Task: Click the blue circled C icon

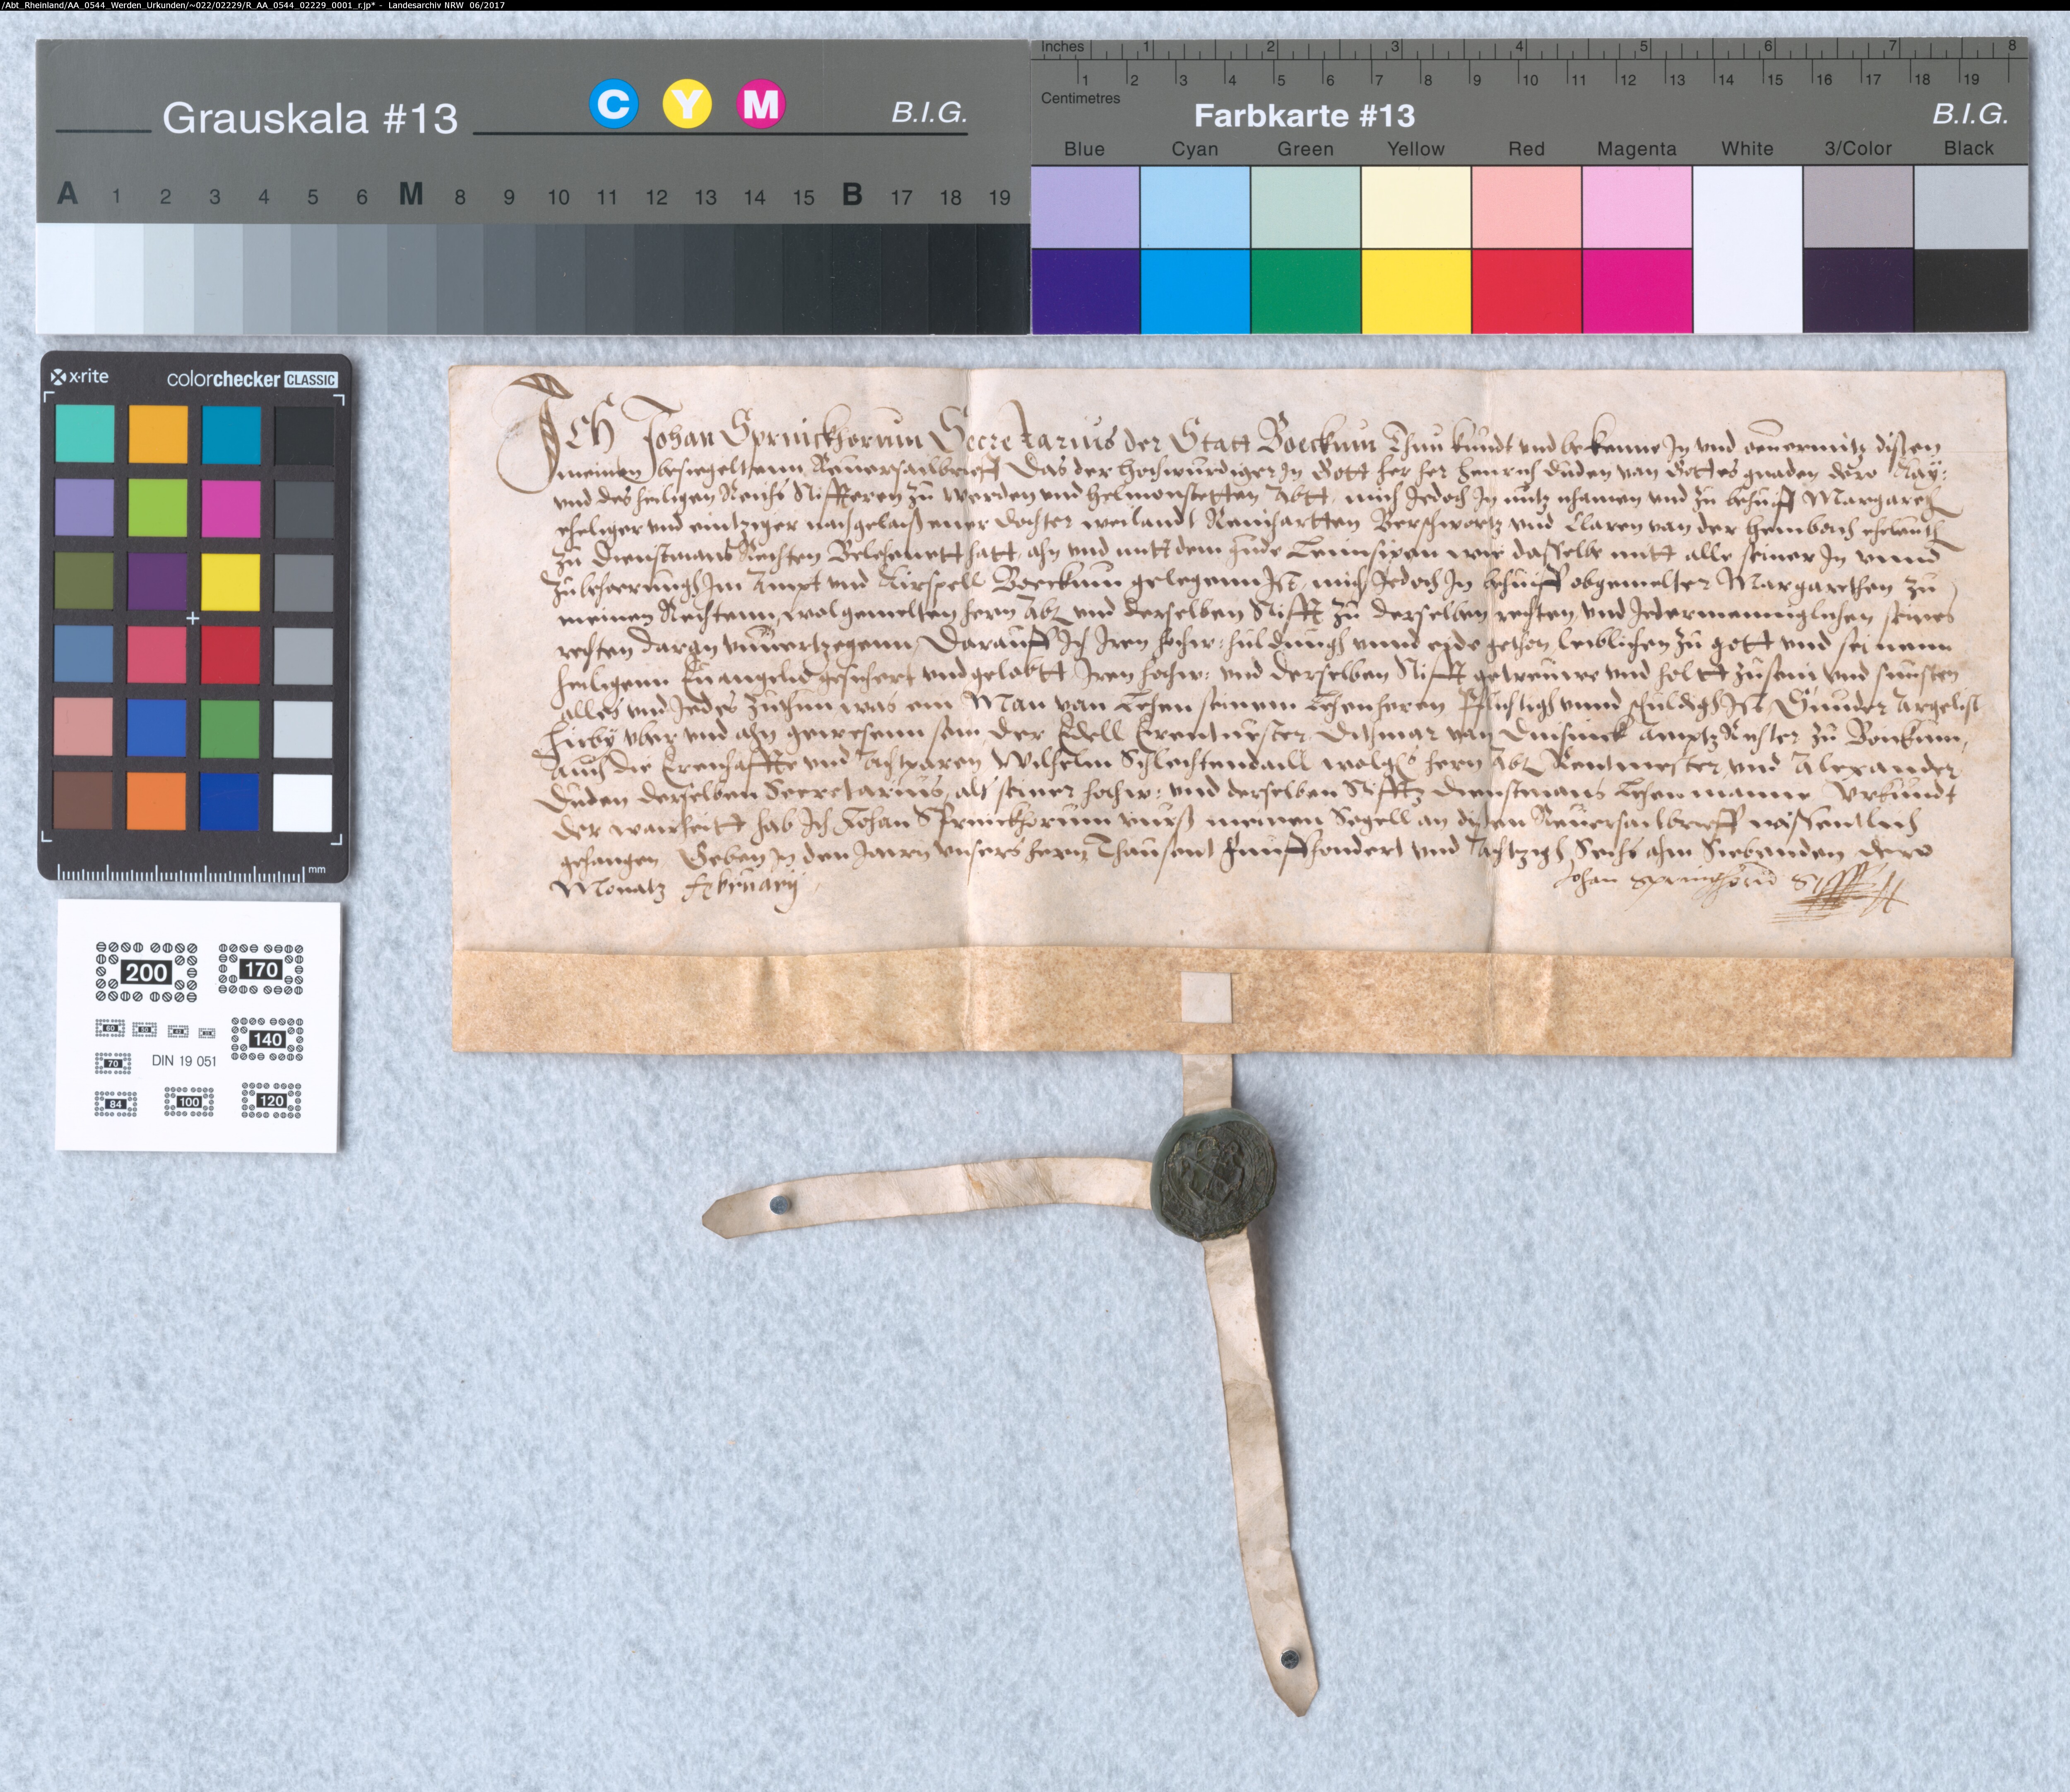Action: pyautogui.click(x=613, y=104)
